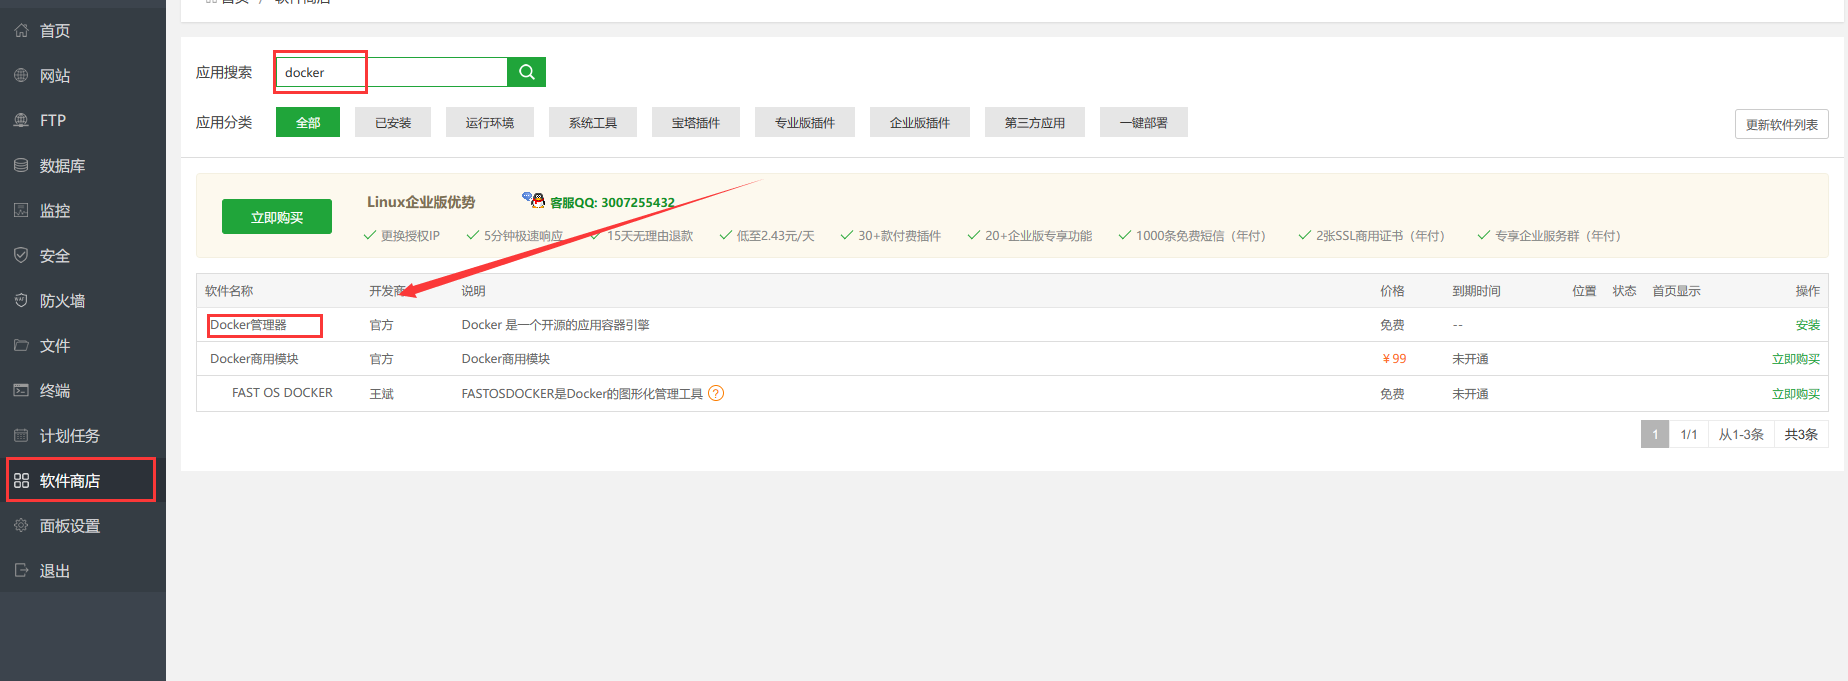Click 'Docker 是一个开源的应用容器引擎' description
Image resolution: width=1848 pixels, height=681 pixels.
[555, 325]
